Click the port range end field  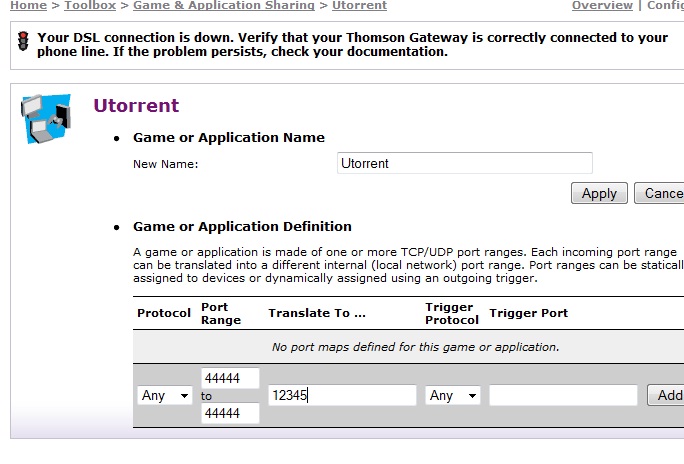[230, 413]
